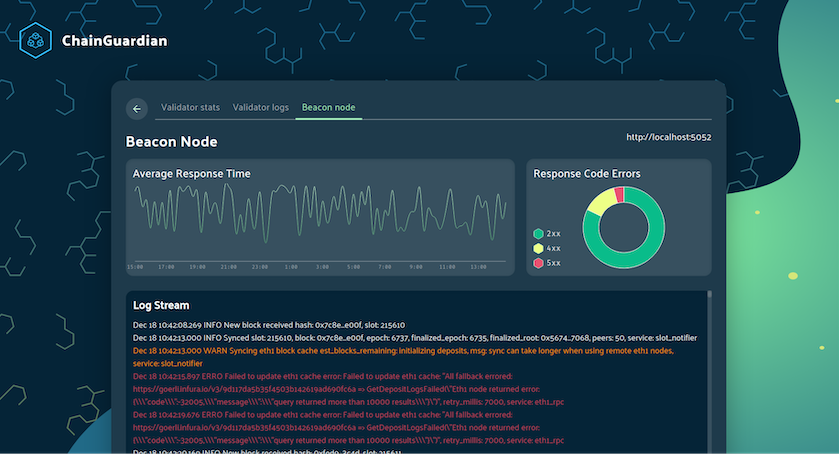Click the 10:42:08.269 INFO New block received log line
This screenshot has width=839, height=454.
click(x=269, y=325)
